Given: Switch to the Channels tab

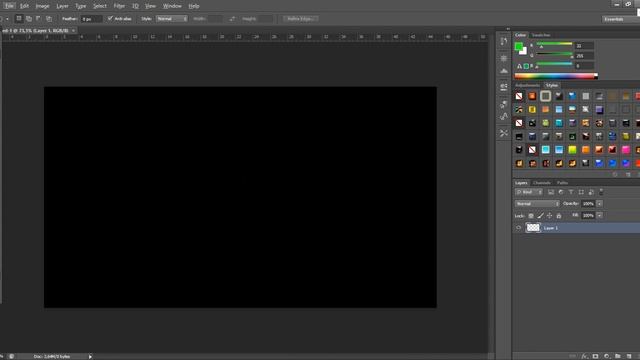Looking at the screenshot, I should tap(542, 183).
